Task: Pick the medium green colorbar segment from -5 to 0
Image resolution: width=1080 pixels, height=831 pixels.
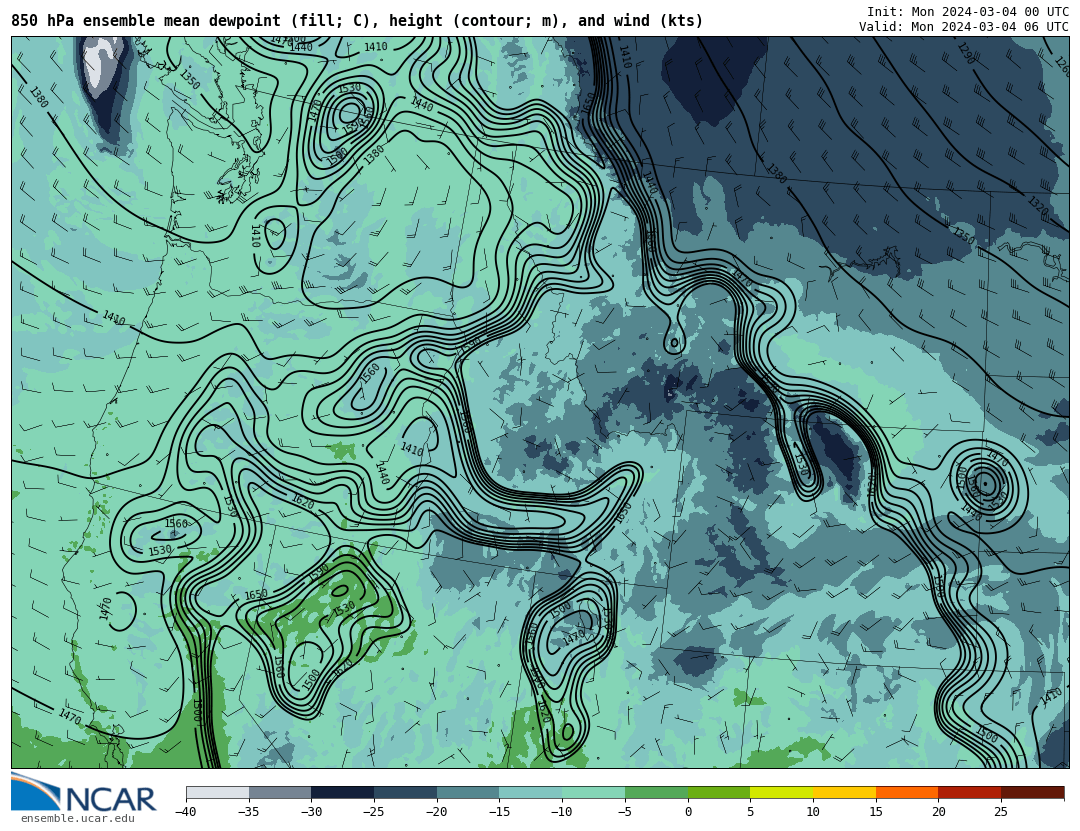Action: 656,792
